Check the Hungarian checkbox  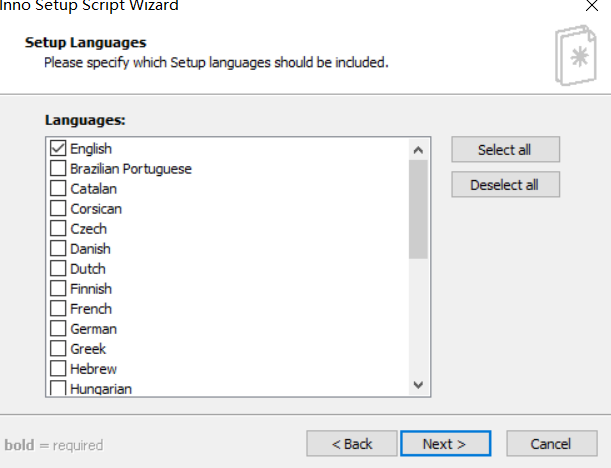point(58,388)
